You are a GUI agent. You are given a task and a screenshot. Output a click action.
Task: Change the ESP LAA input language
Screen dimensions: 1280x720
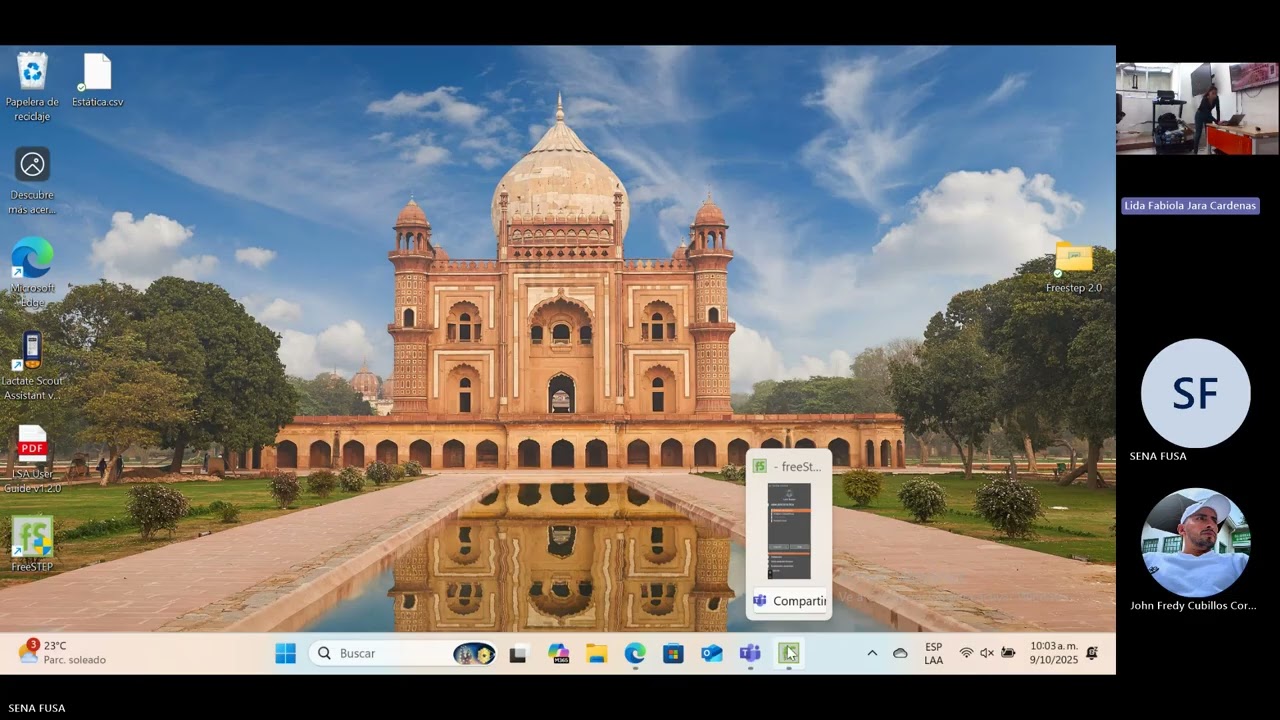933,653
